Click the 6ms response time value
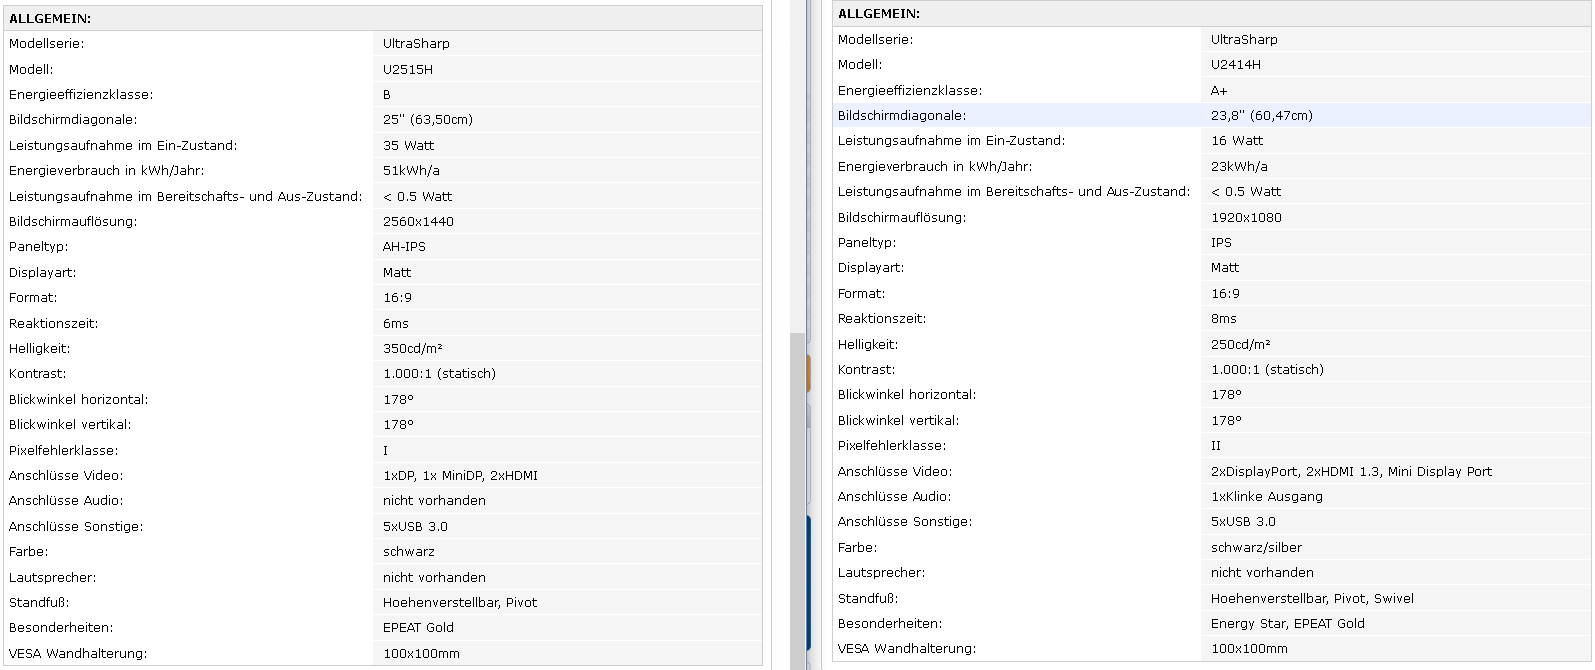The height and width of the screenshot is (670, 1595). 396,323
